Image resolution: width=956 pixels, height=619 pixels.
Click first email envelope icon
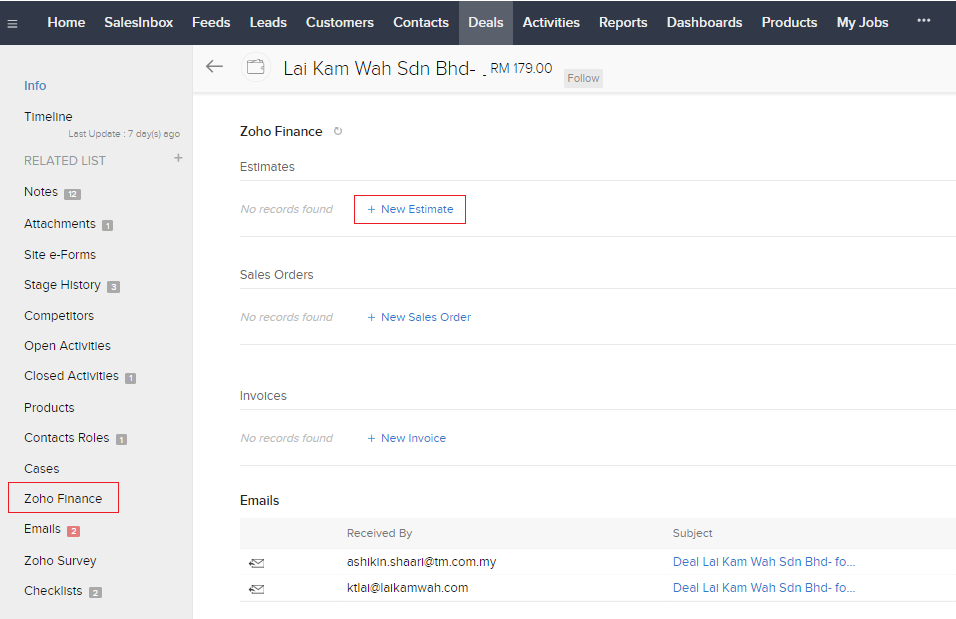pos(257,563)
